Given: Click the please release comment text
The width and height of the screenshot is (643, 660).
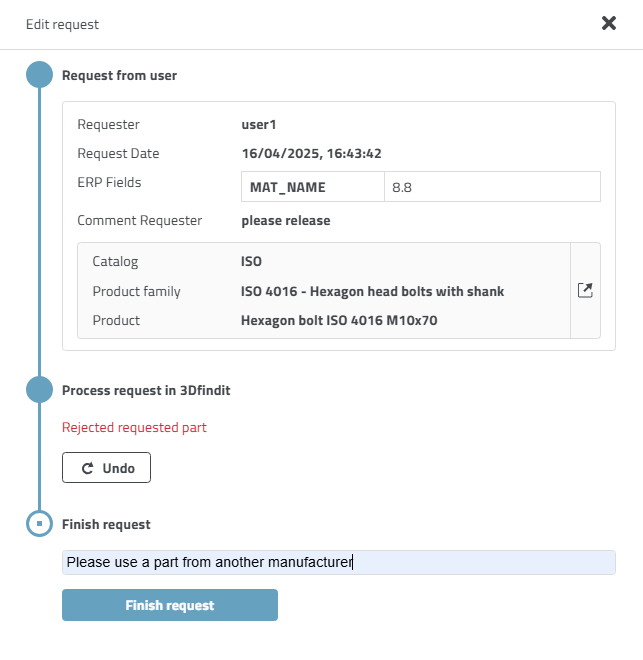Looking at the screenshot, I should [285, 220].
